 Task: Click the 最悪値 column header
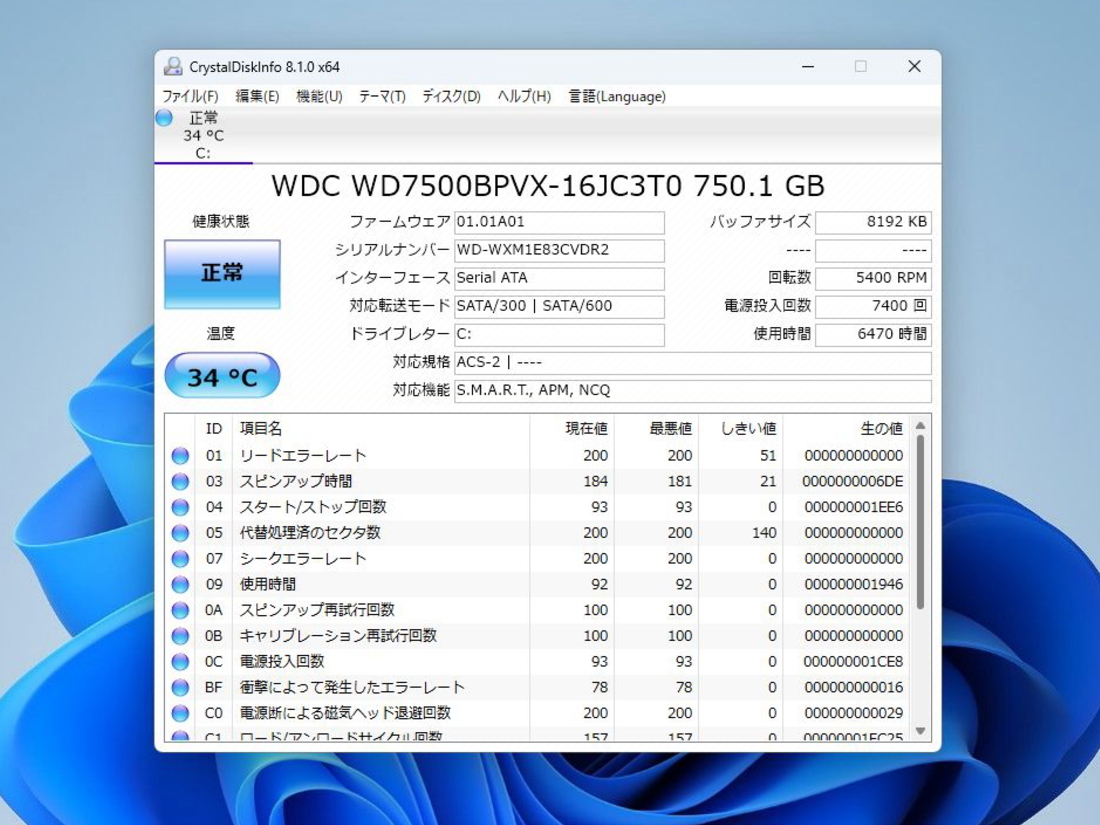point(656,429)
